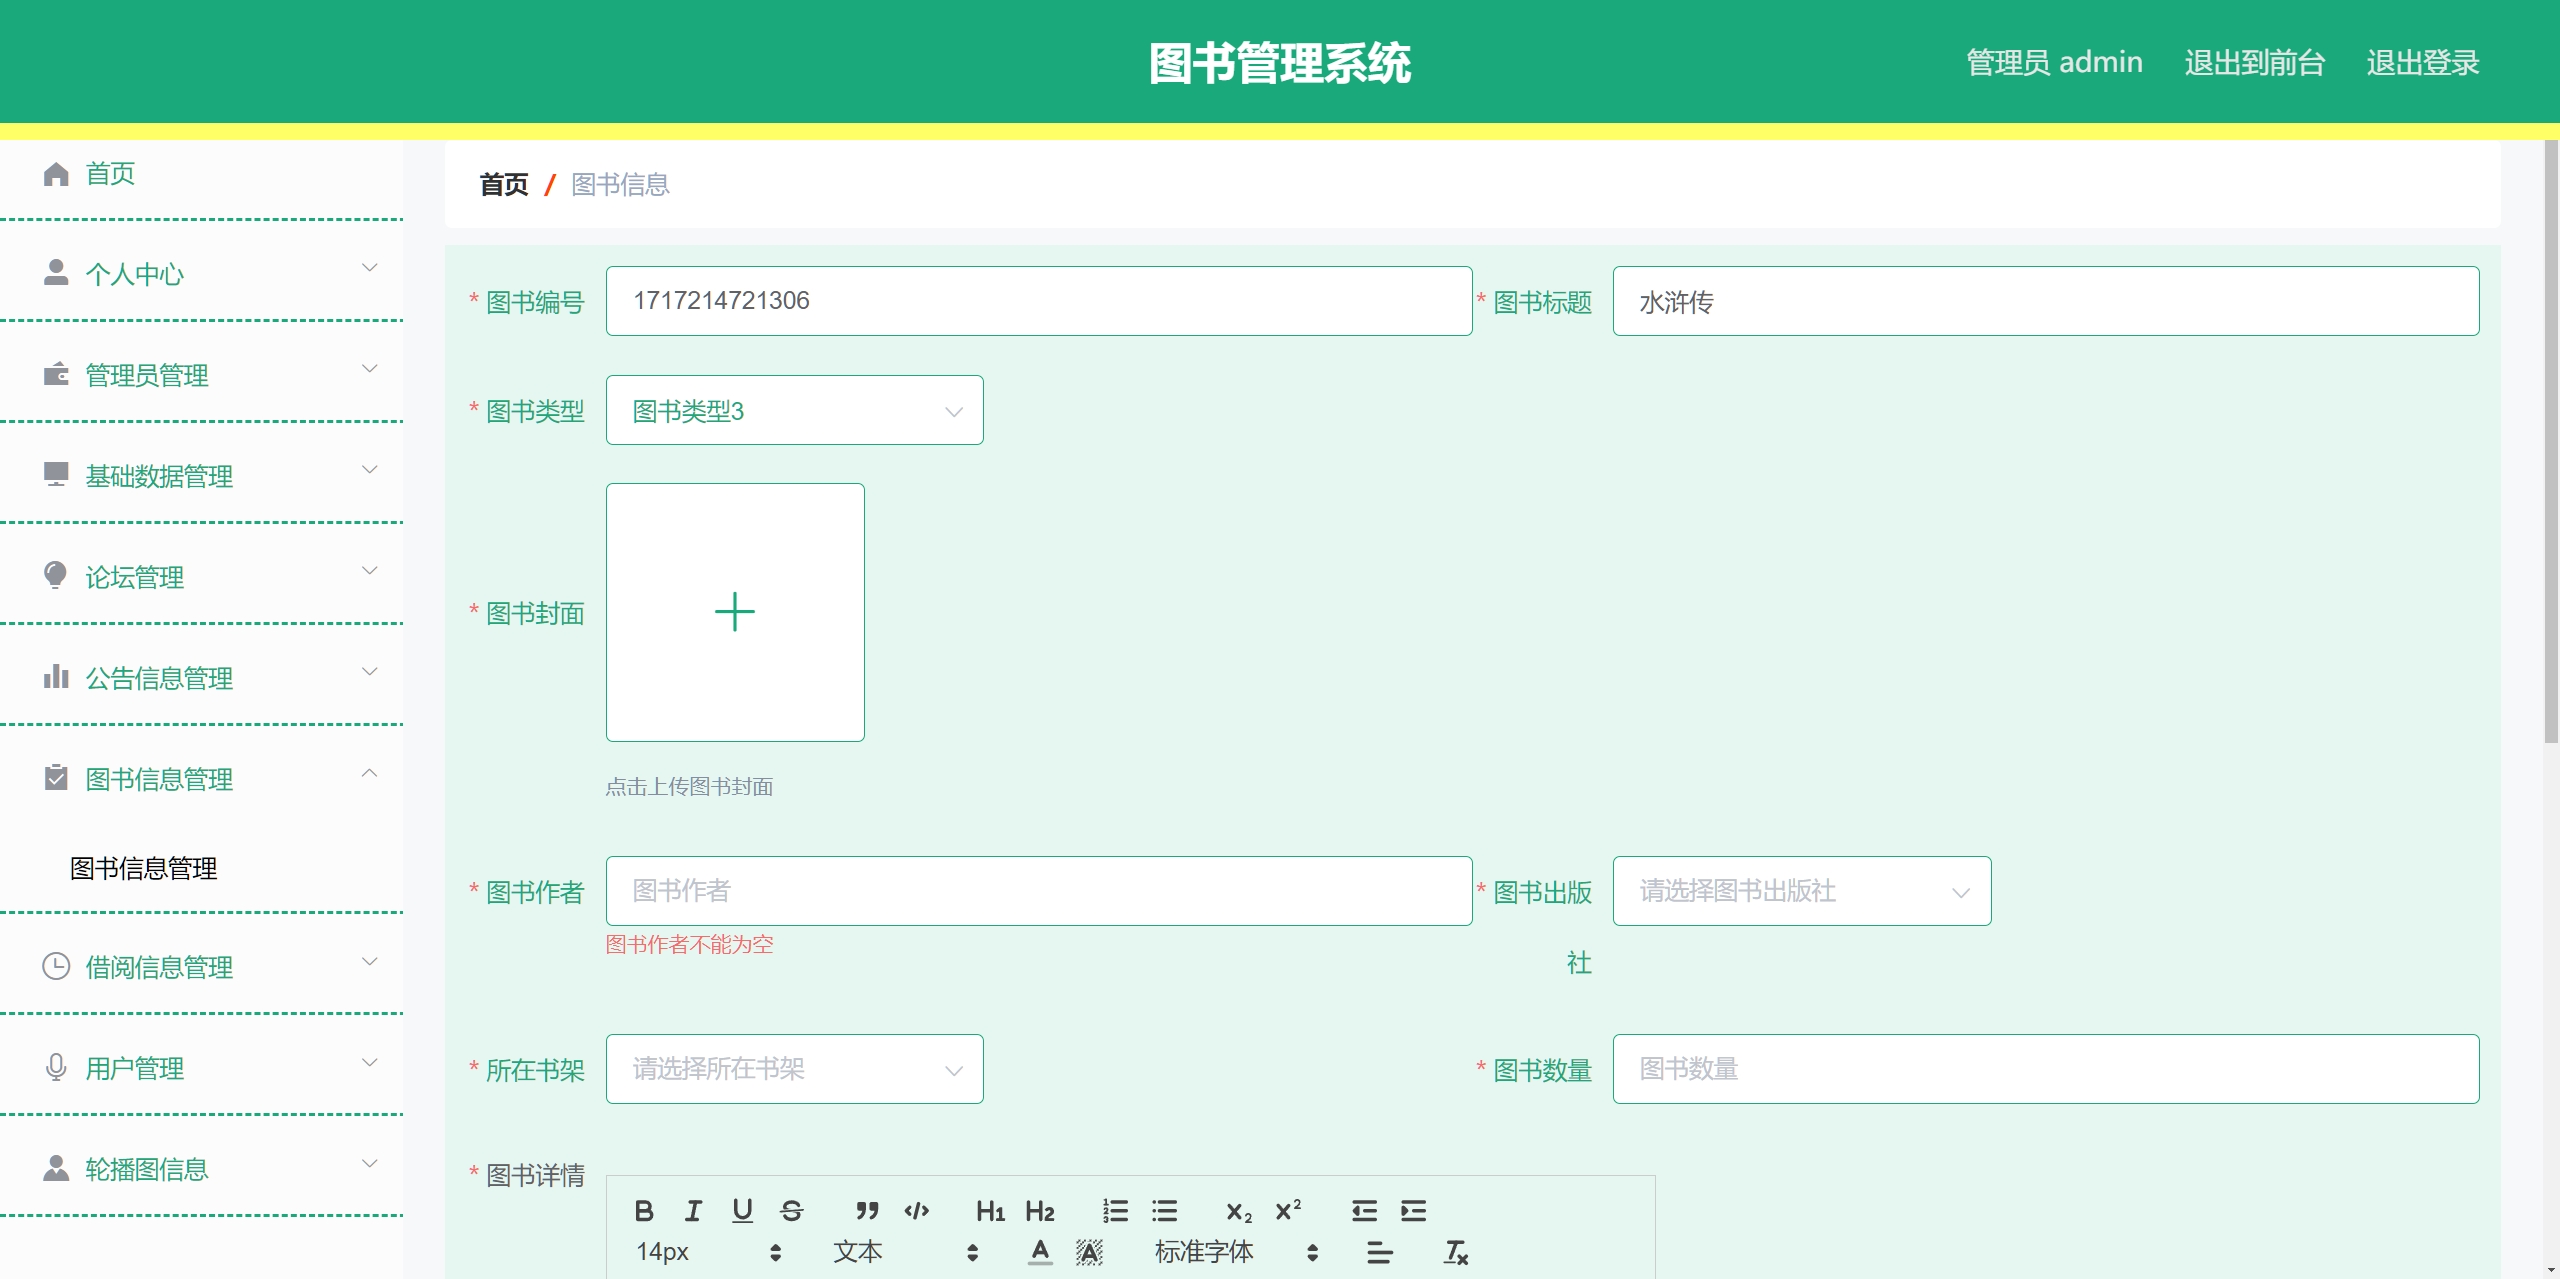Click the lightbulb icon beside 论坛管理
Image resolution: width=2560 pixels, height=1279 pixels.
[56, 576]
